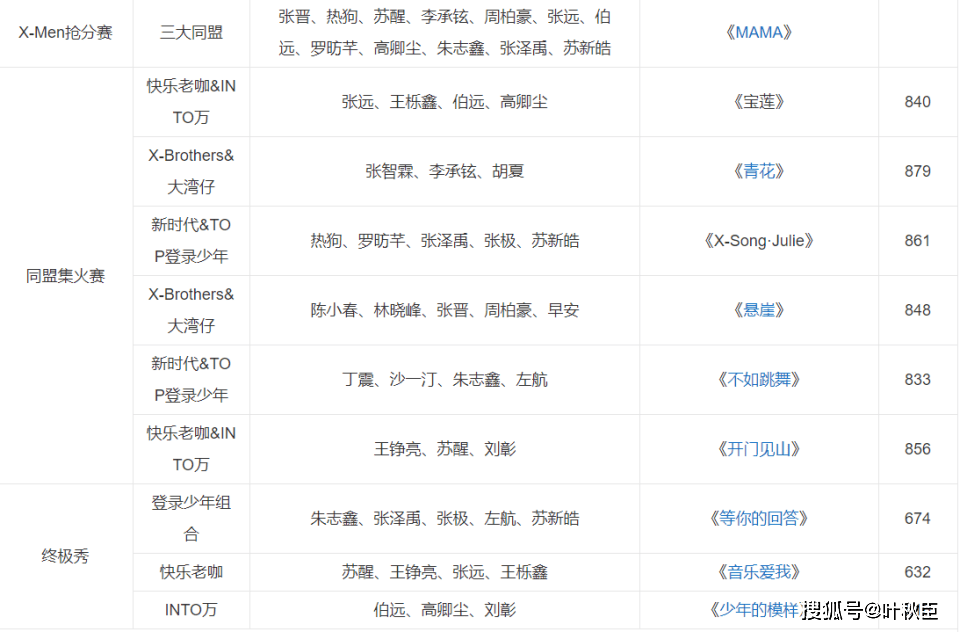Click the score 840

pyautogui.click(x=917, y=102)
